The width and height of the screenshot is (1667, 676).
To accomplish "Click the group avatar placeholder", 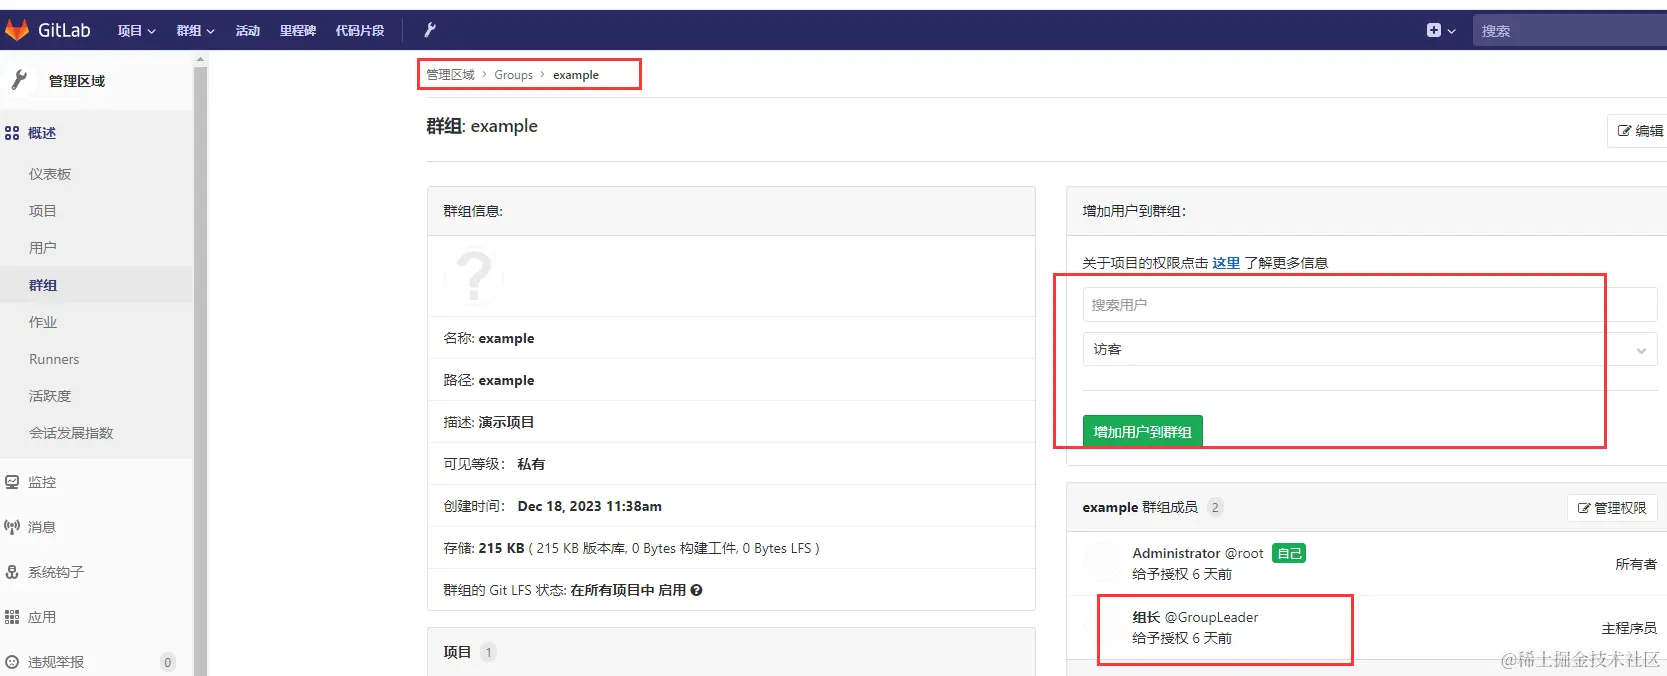I will pos(474,276).
